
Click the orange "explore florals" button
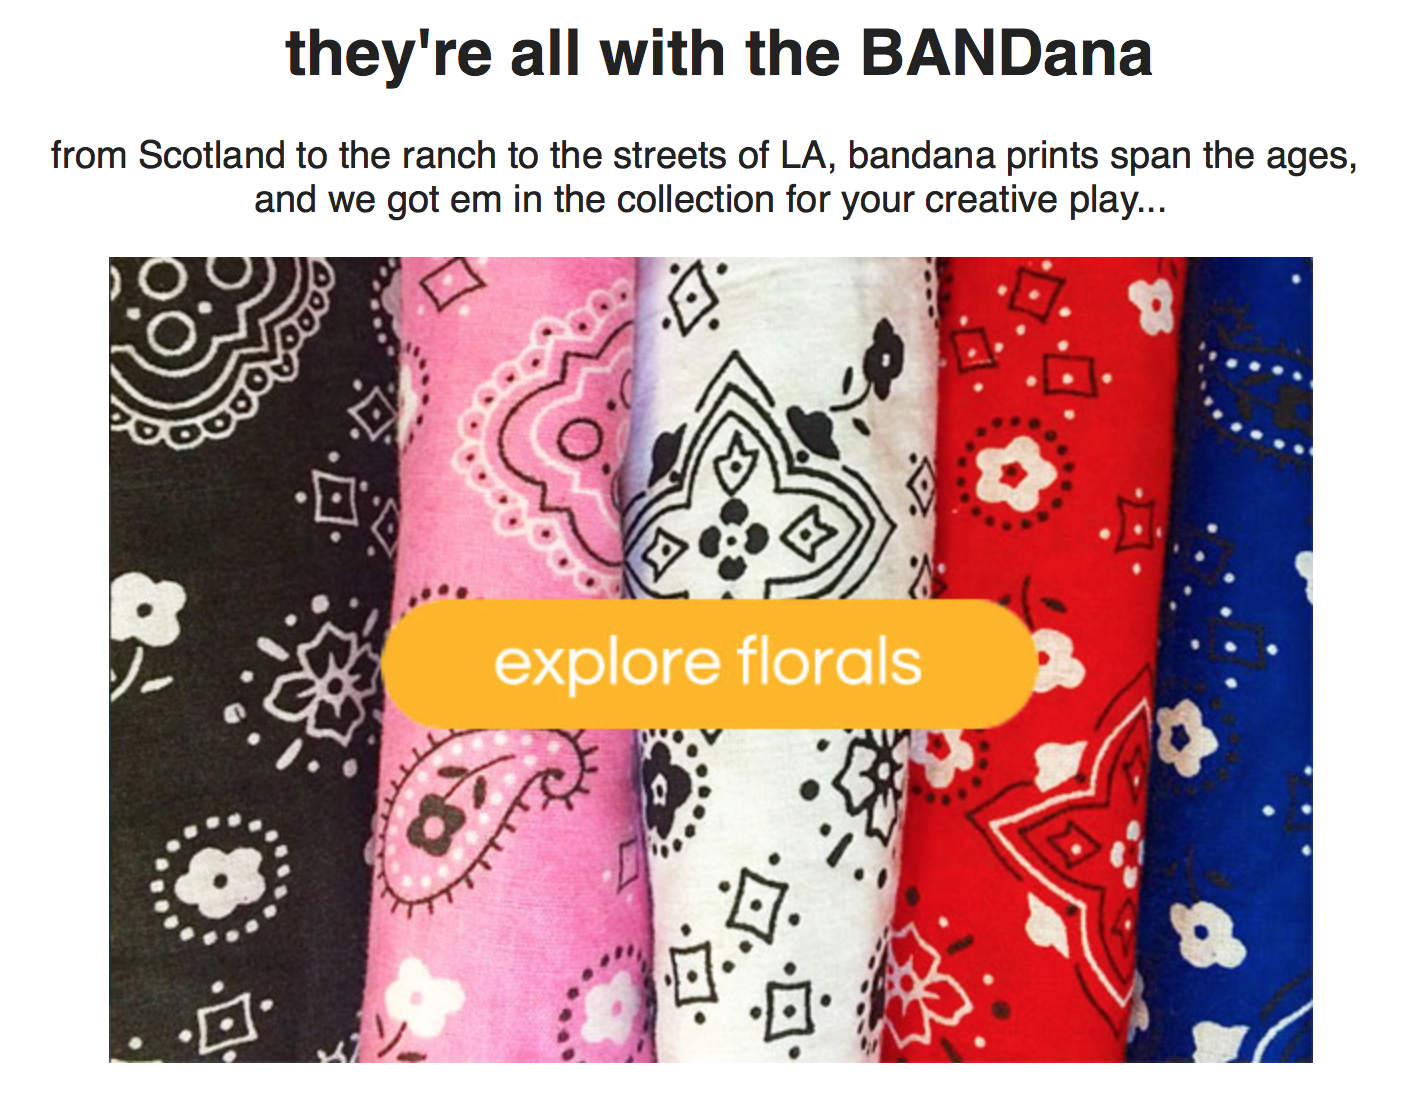click(x=708, y=663)
